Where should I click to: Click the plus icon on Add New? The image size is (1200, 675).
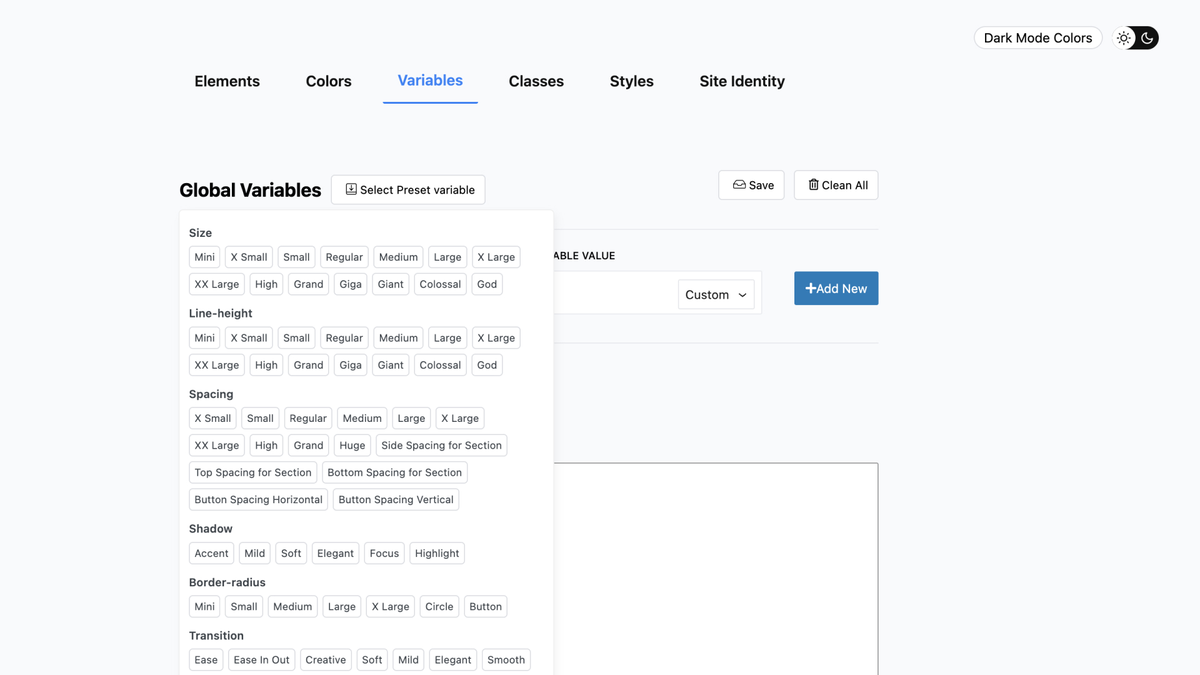[x=813, y=288]
